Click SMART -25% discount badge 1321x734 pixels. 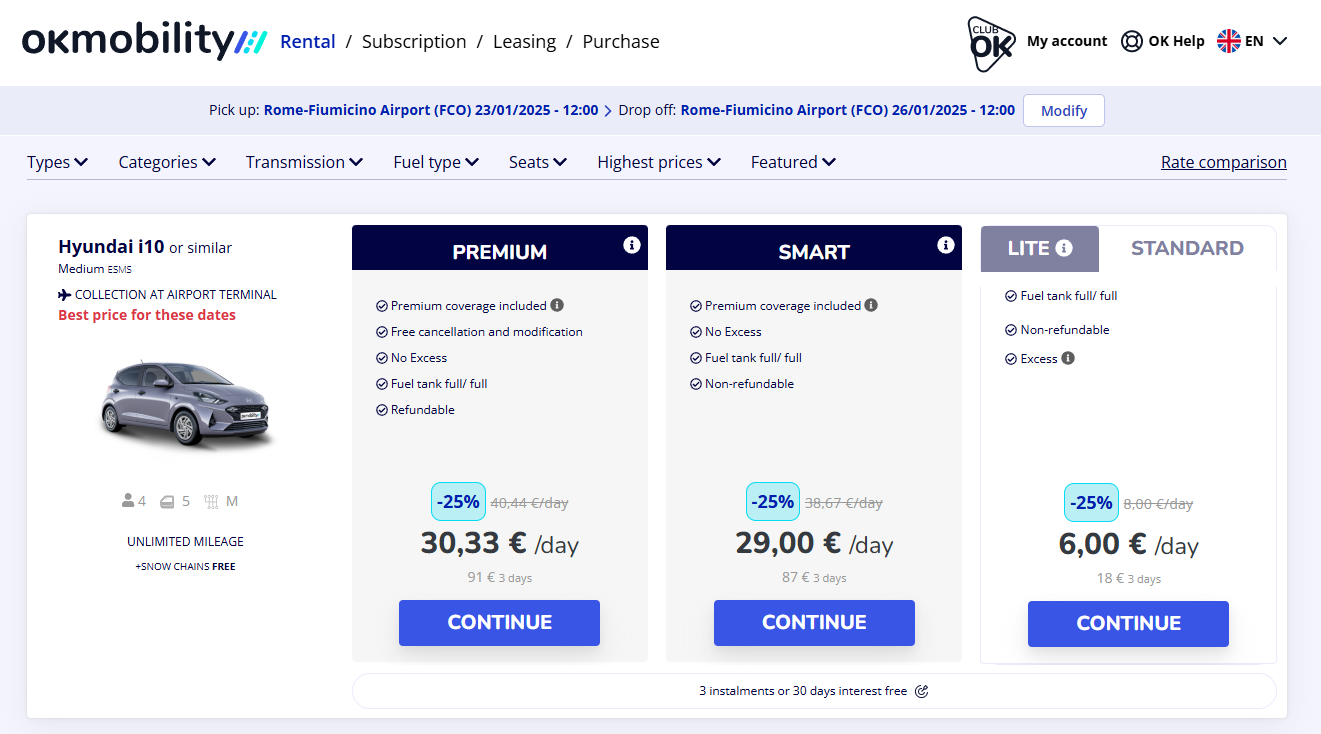[773, 501]
